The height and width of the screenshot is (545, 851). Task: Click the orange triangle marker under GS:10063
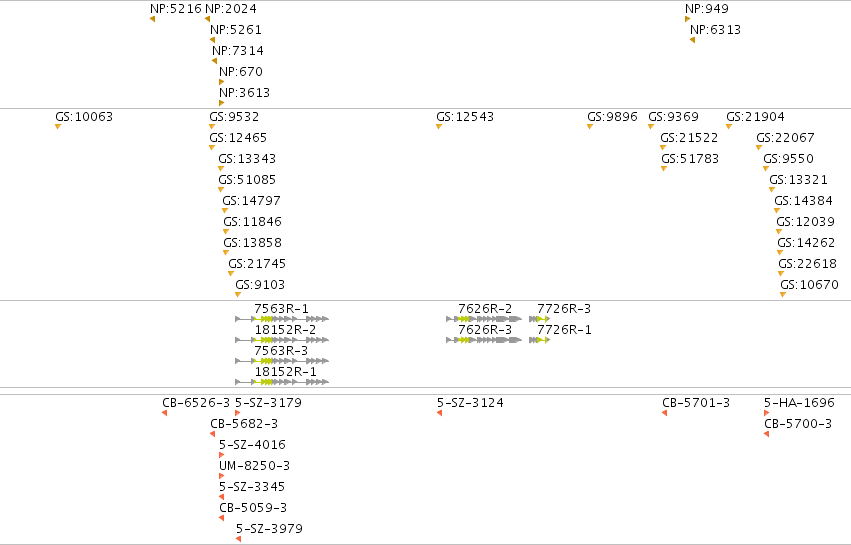(58, 127)
